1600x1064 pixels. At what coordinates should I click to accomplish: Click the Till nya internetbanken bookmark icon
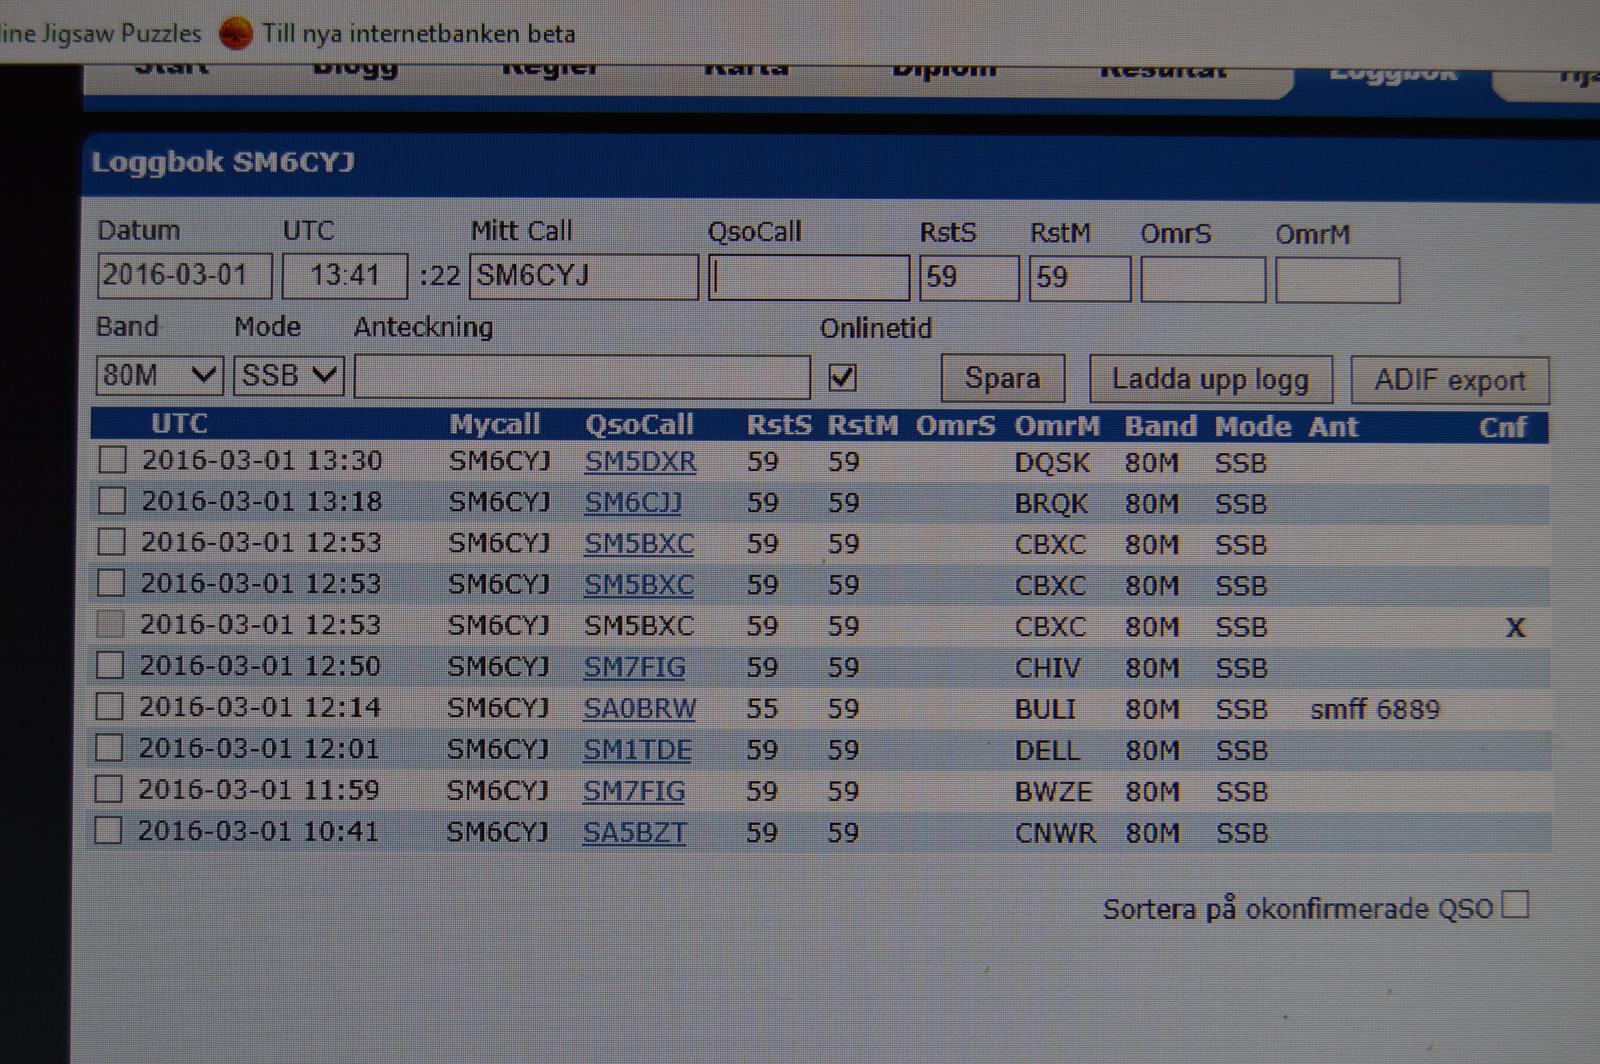[236, 34]
